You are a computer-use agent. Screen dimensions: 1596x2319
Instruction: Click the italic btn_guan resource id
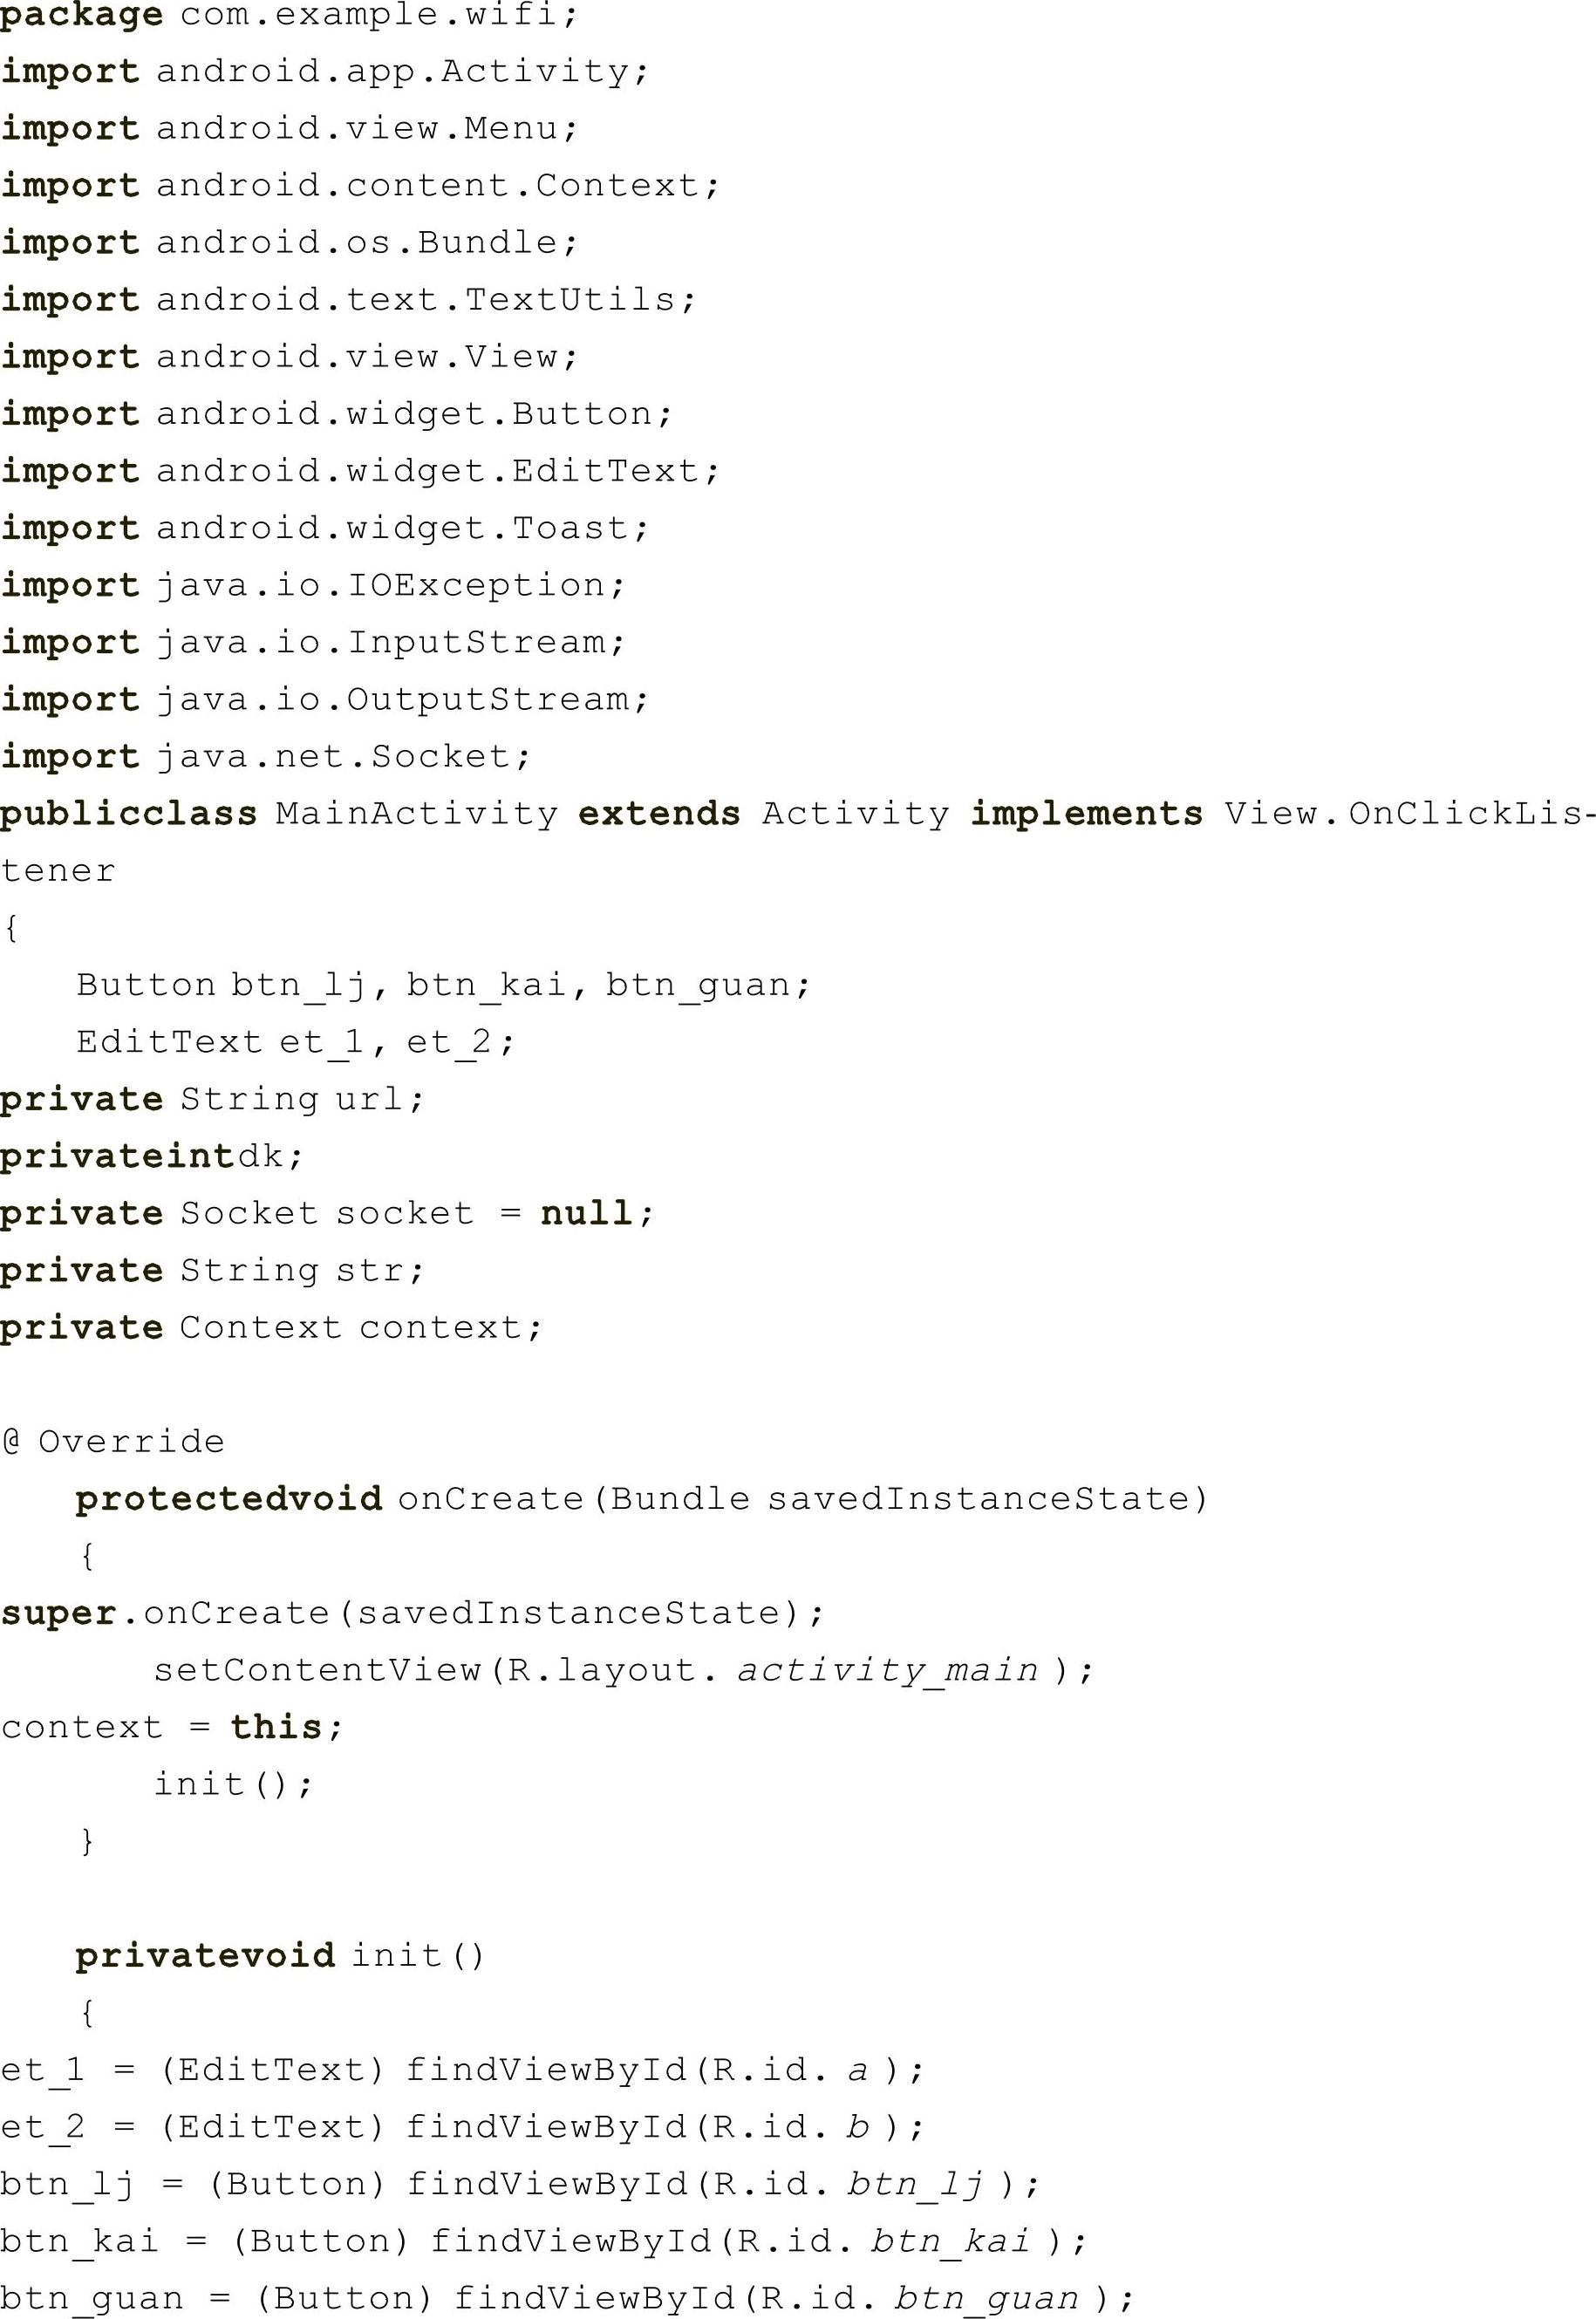[x=986, y=2298]
